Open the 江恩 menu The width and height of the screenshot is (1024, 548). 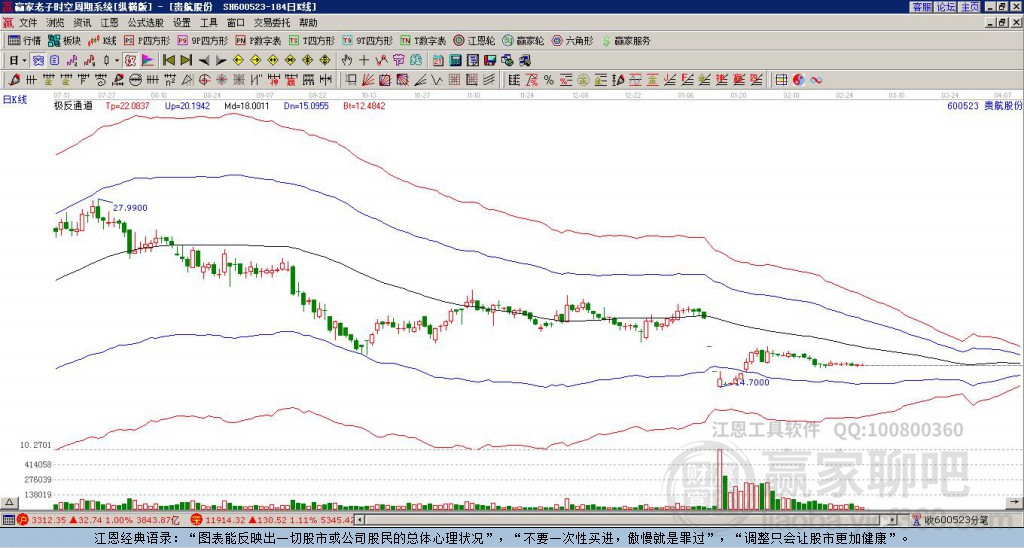(109, 22)
